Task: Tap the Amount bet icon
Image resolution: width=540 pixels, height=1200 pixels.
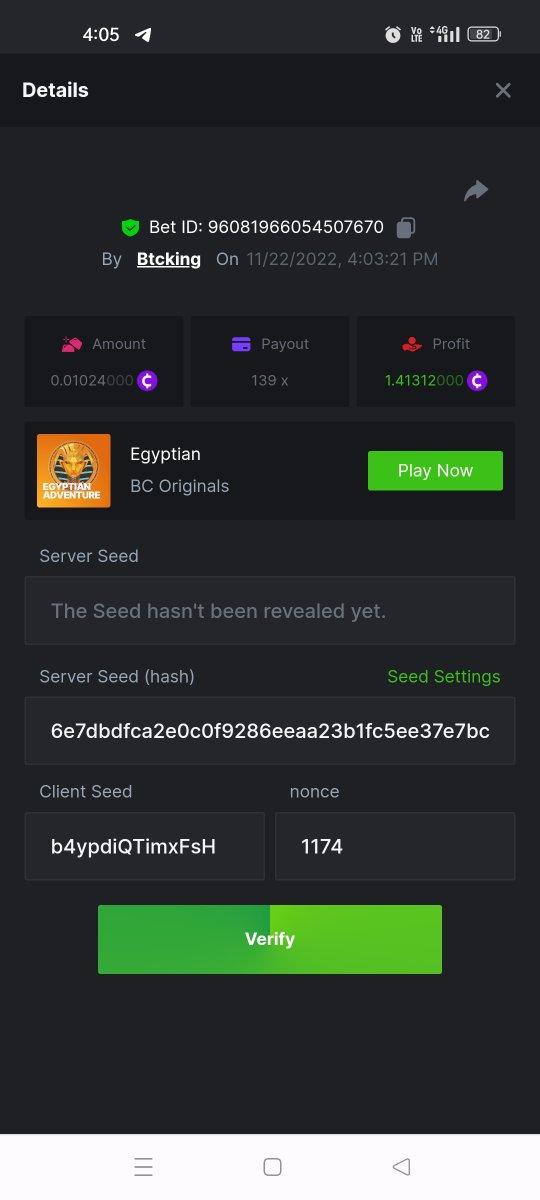Action: pos(72,344)
